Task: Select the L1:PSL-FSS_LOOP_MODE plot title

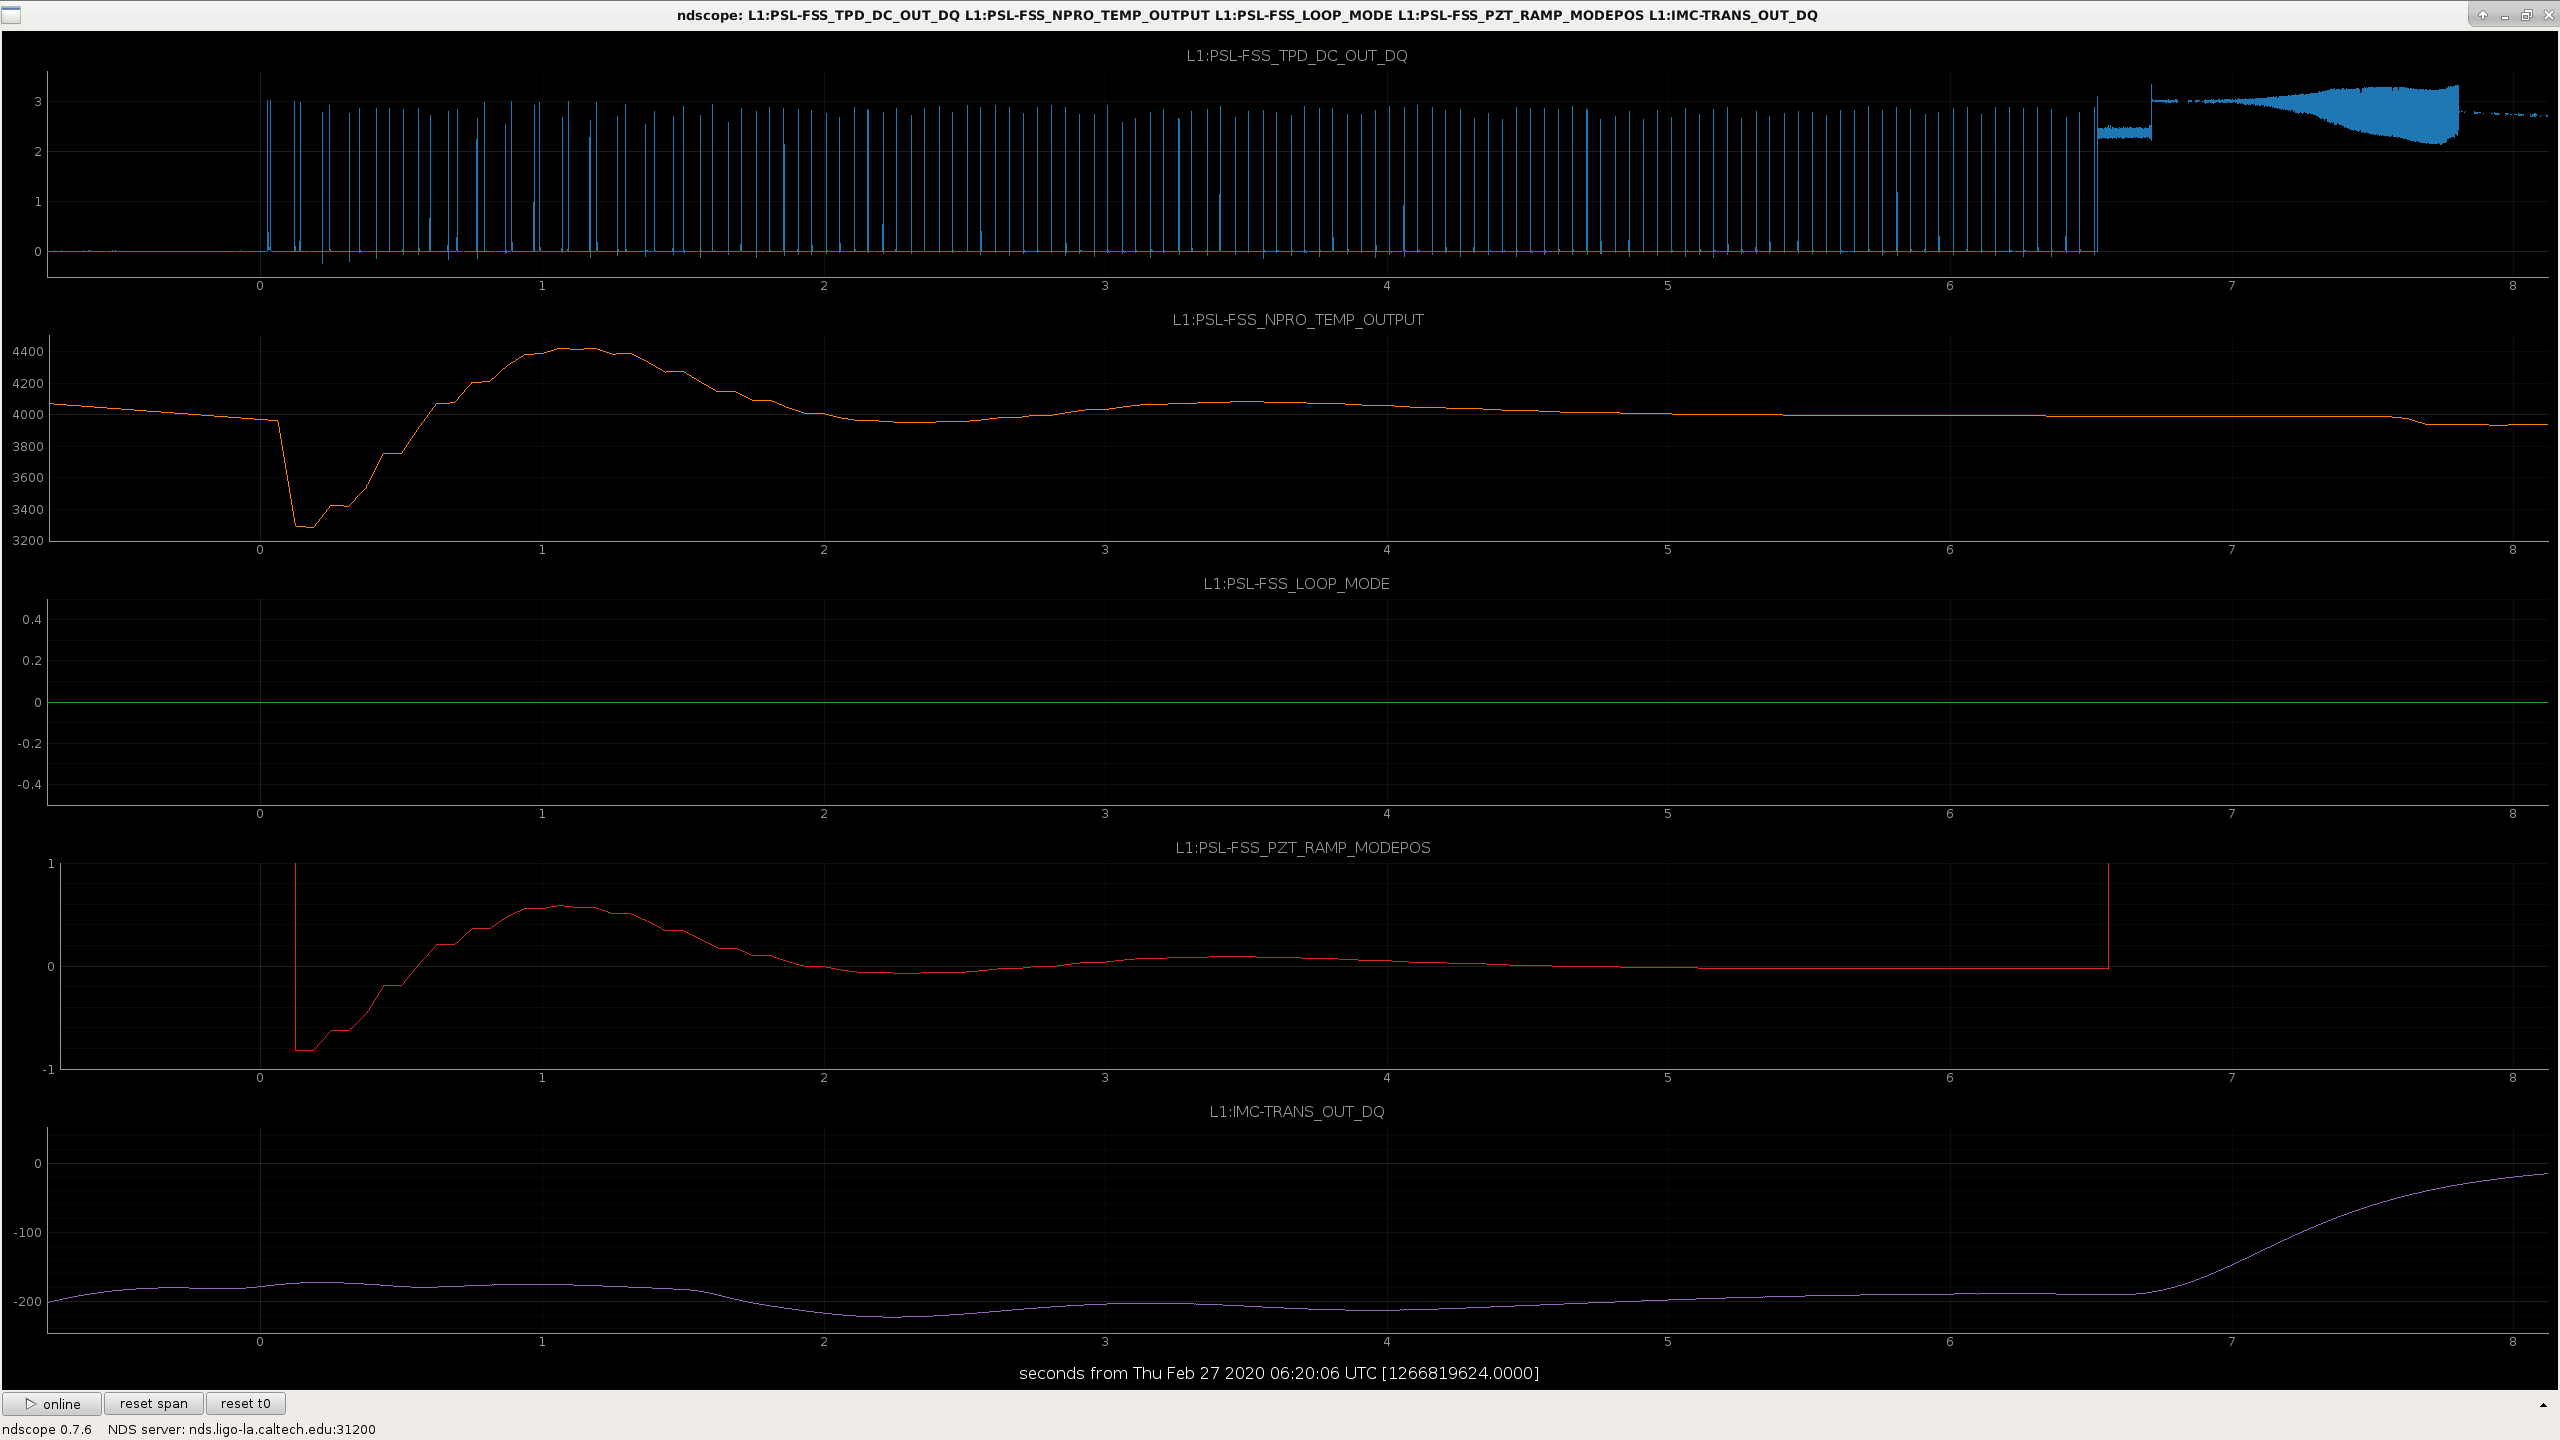Action: pyautogui.click(x=1297, y=584)
